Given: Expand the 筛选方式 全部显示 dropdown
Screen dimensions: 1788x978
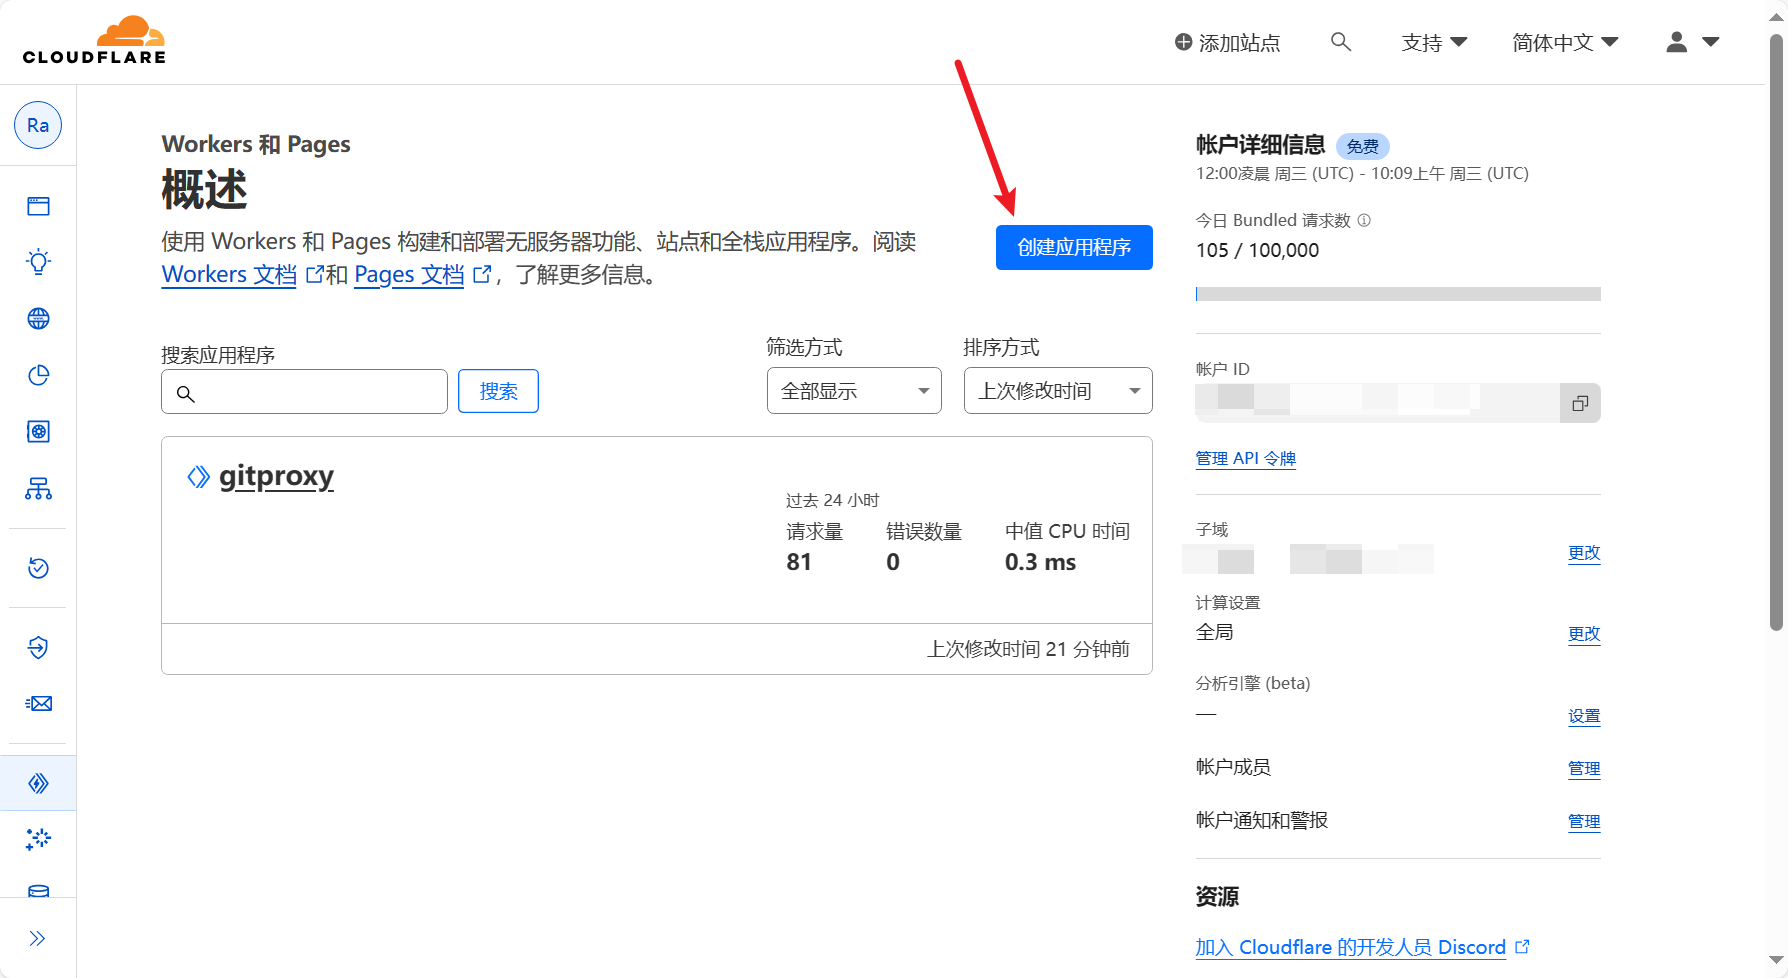Looking at the screenshot, I should coord(854,391).
